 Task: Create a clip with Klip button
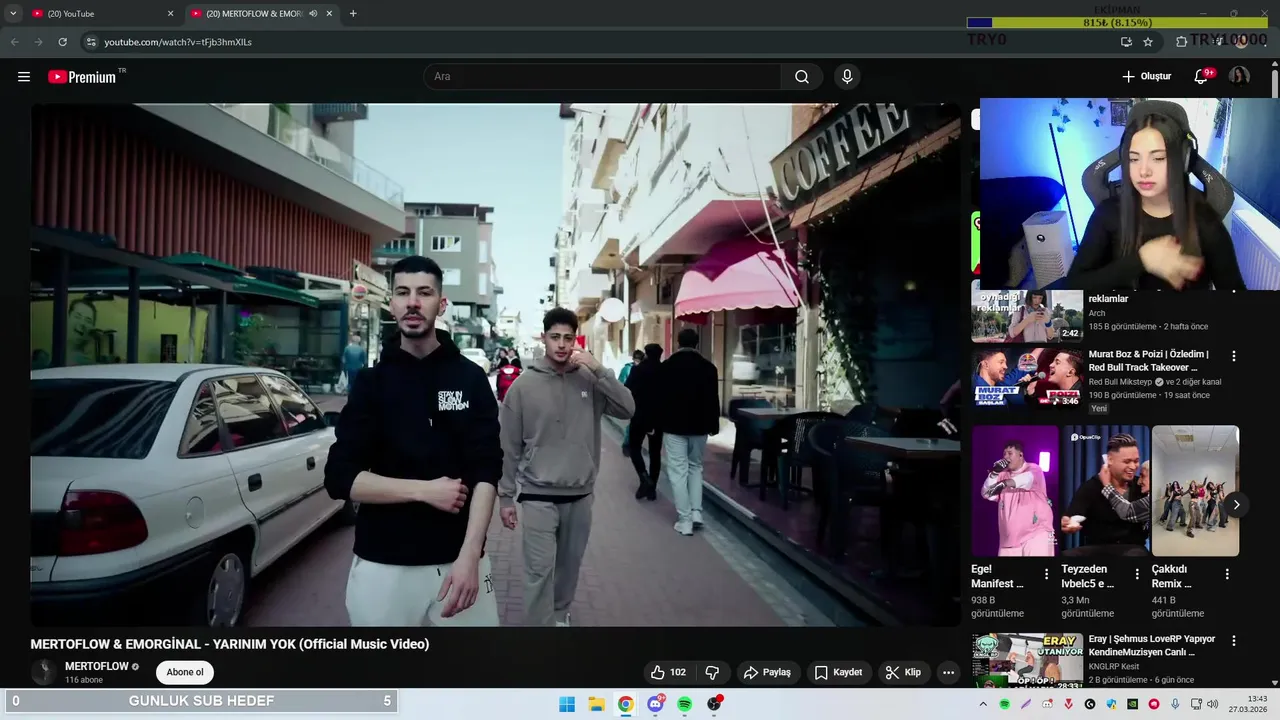click(903, 673)
